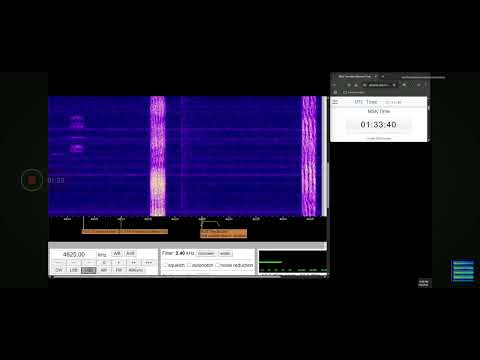This screenshot has width=480, height=360.
Task: Step frequency down with triple minus button
Action: (x=59, y=262)
